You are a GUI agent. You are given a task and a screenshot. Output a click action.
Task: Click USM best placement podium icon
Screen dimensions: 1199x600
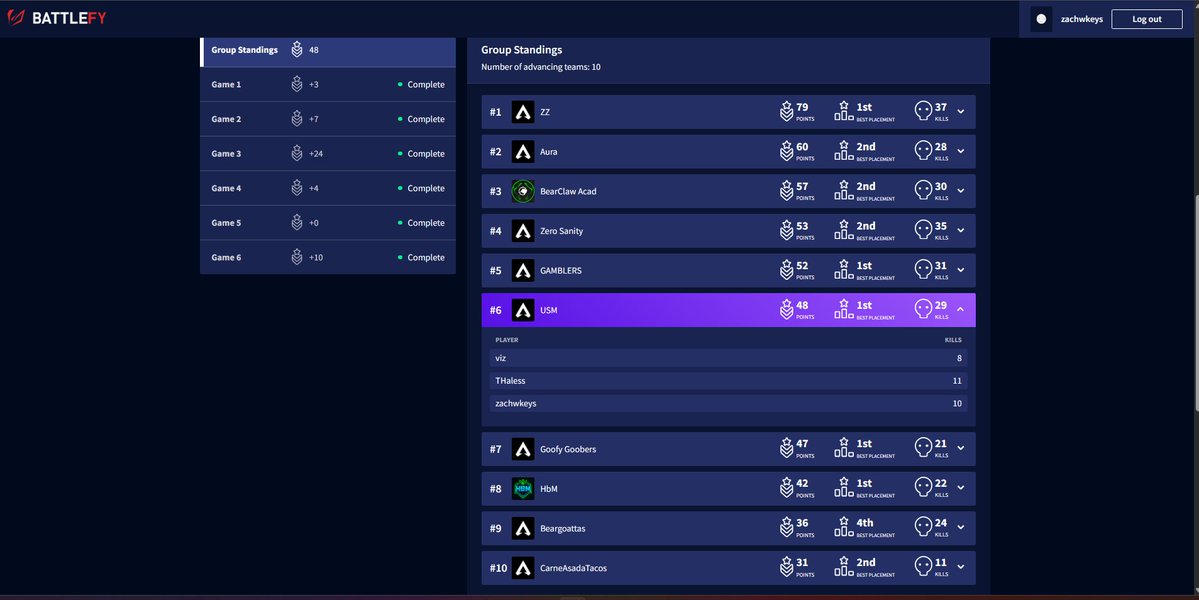(843, 309)
